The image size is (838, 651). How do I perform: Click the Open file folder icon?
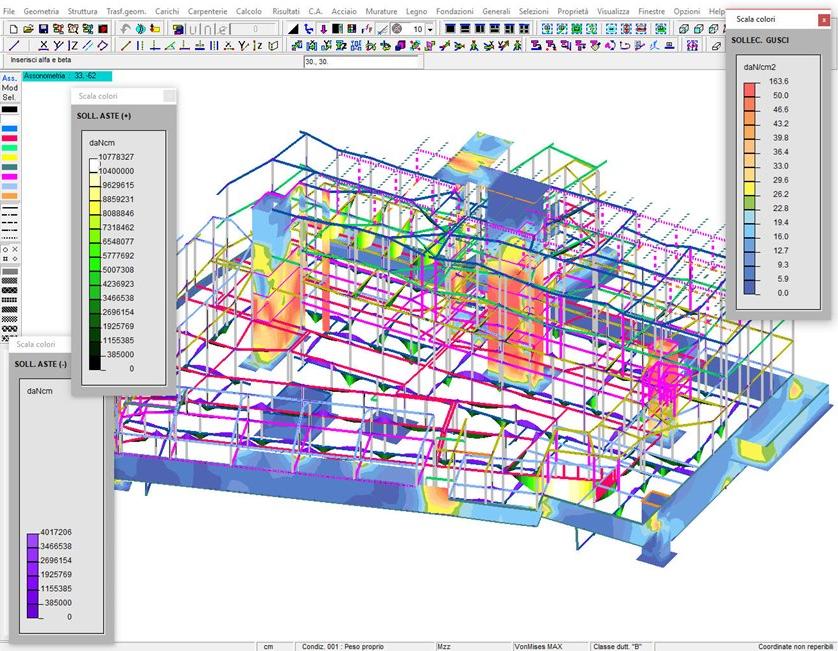[29, 29]
